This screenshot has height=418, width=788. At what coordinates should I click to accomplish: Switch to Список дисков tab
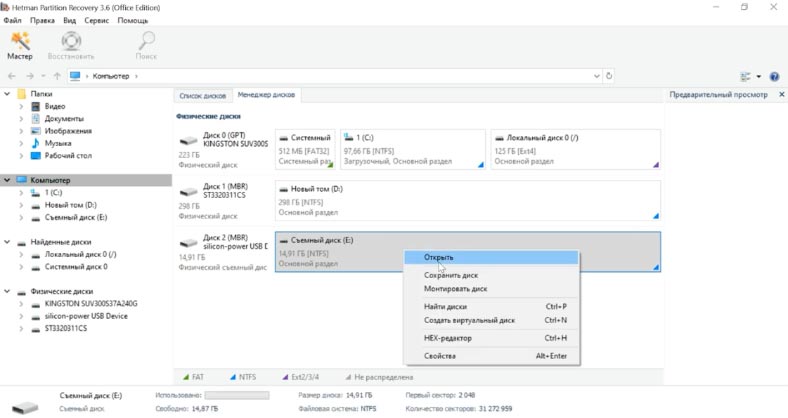[x=203, y=95]
